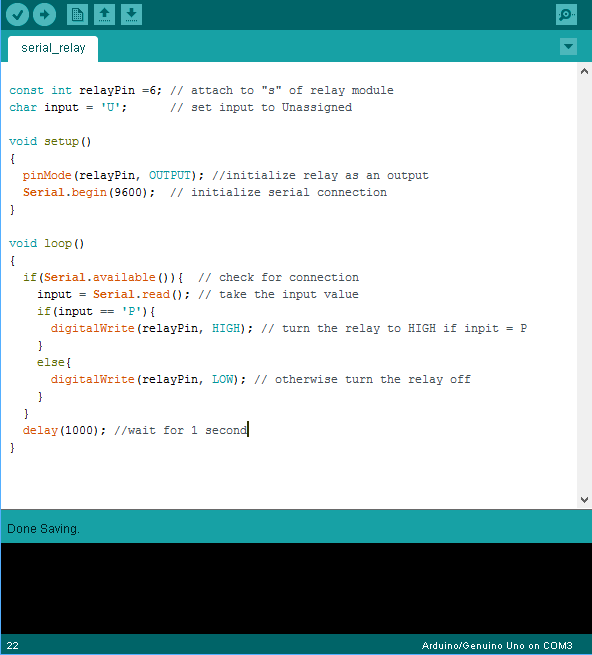Click the Upload arrow icon
Image resolution: width=592 pixels, height=655 pixels.
(x=44, y=15)
